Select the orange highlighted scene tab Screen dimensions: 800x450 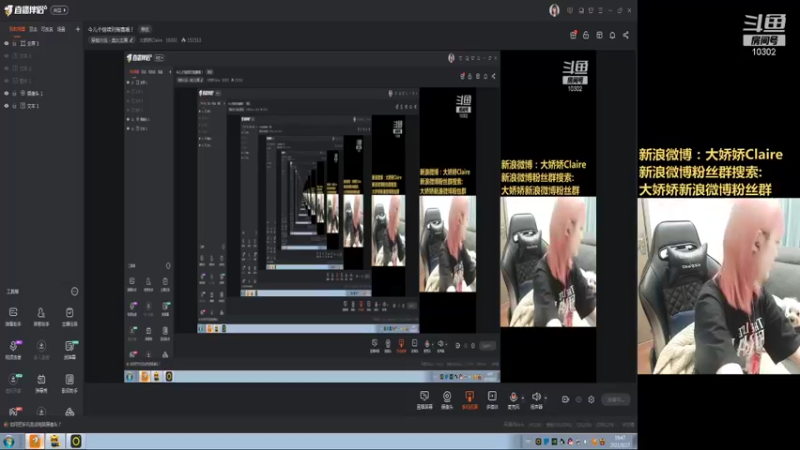[17, 29]
